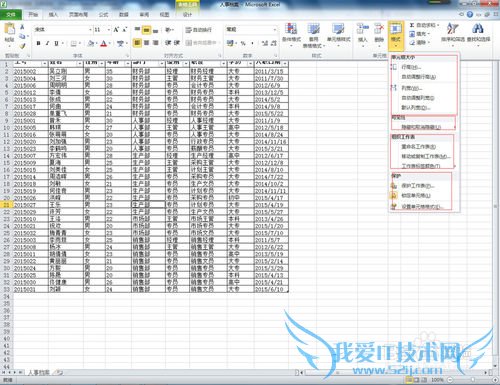This screenshot has height=385, width=500.
Task: Toggle align text right
Action: tap(155, 43)
